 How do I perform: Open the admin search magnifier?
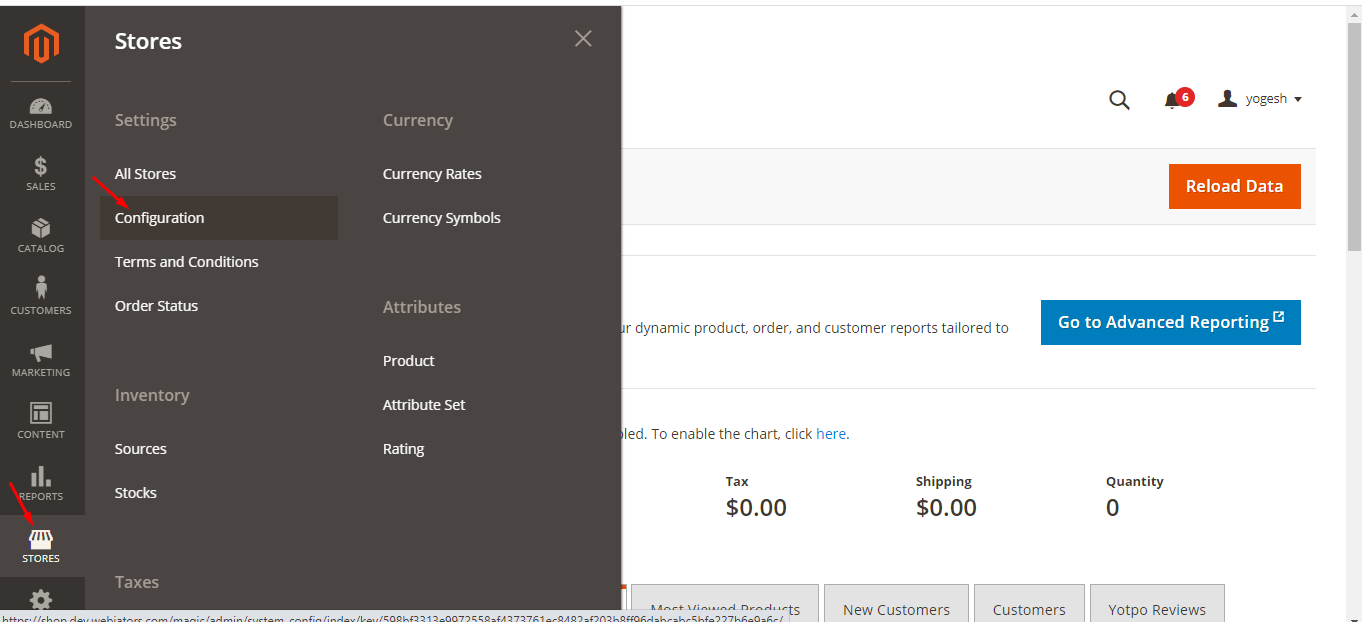pyautogui.click(x=1119, y=99)
